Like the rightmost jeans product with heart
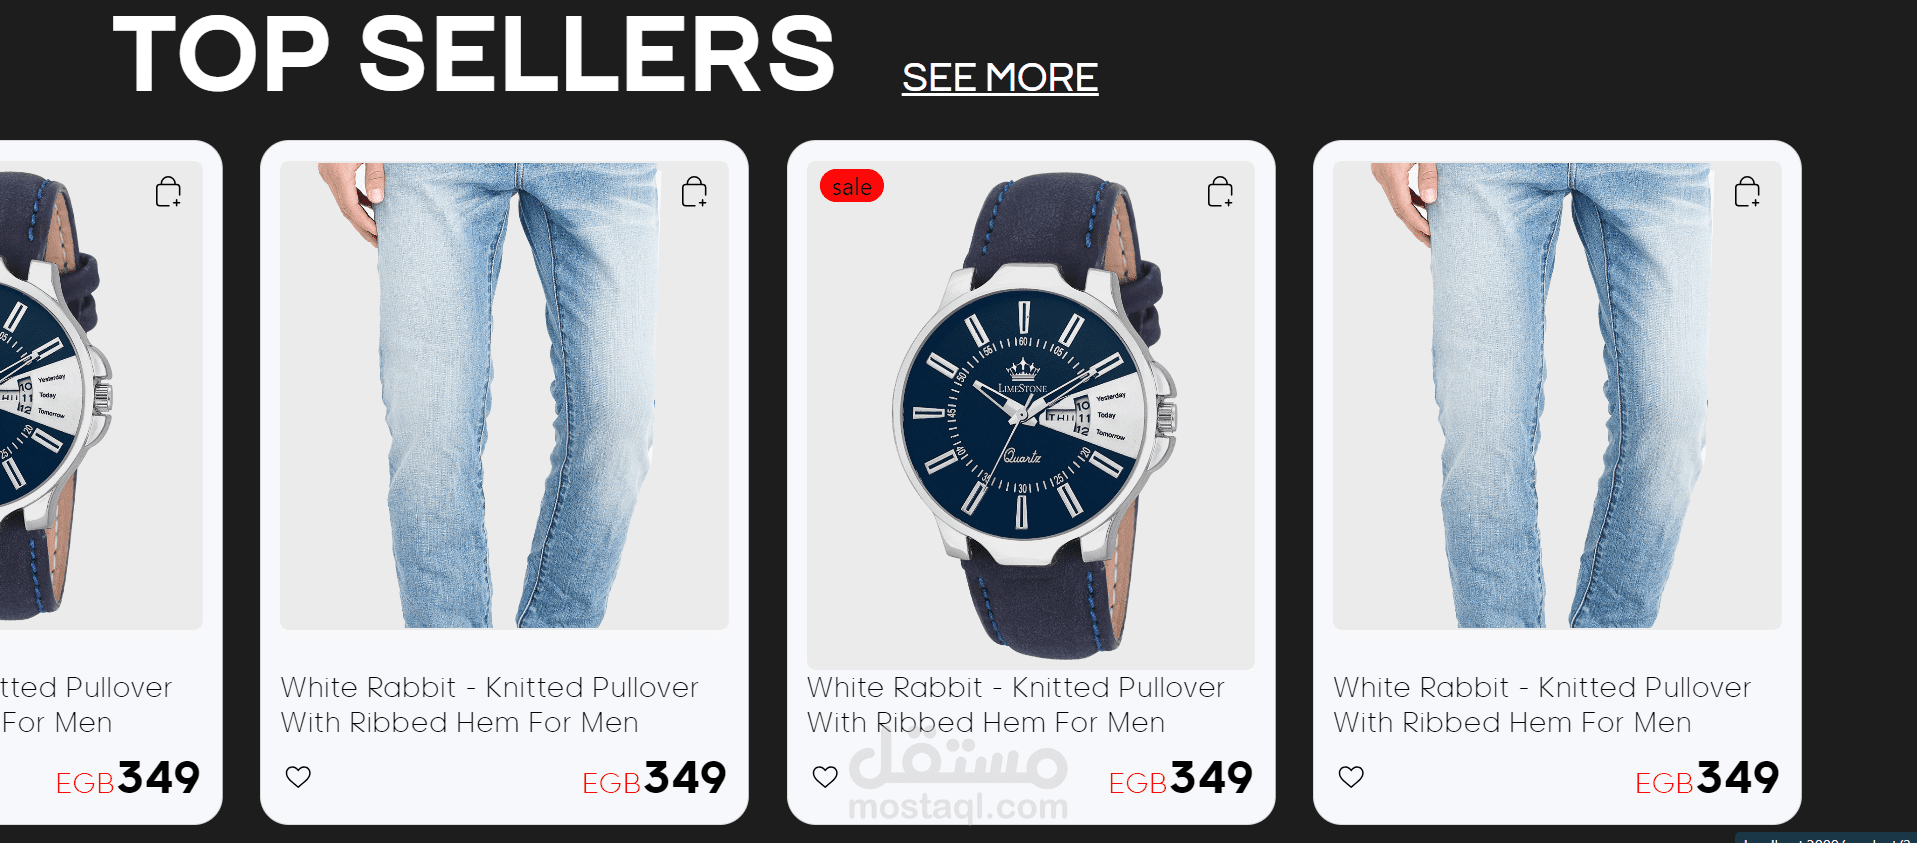The image size is (1917, 843). coord(1351,776)
